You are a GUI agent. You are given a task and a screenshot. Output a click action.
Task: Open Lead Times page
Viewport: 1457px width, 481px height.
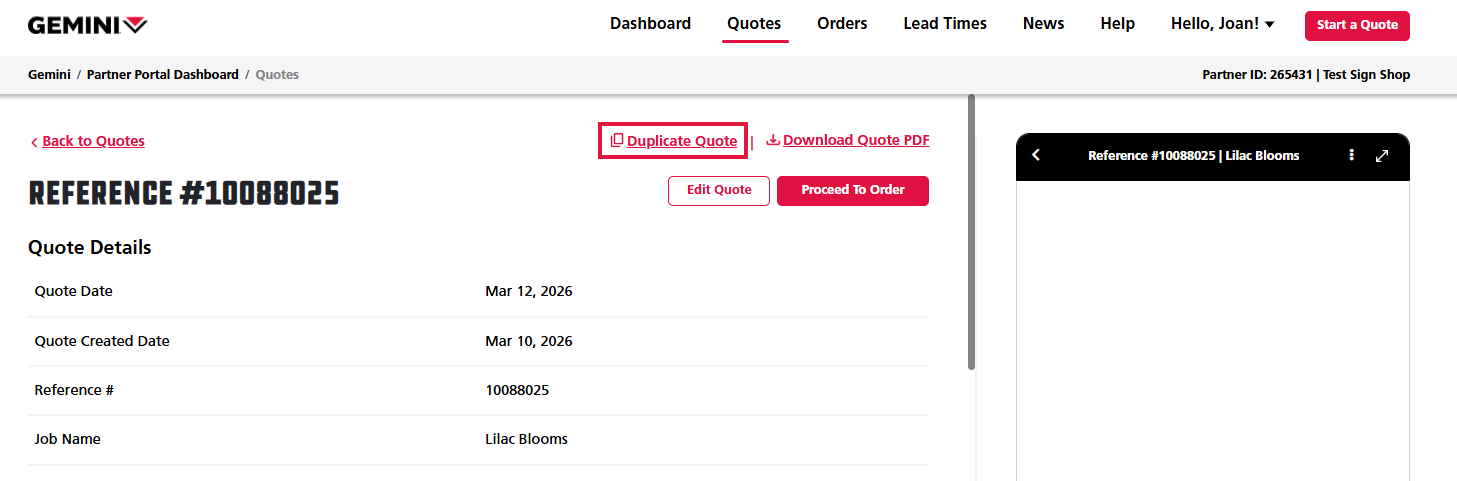click(x=944, y=24)
